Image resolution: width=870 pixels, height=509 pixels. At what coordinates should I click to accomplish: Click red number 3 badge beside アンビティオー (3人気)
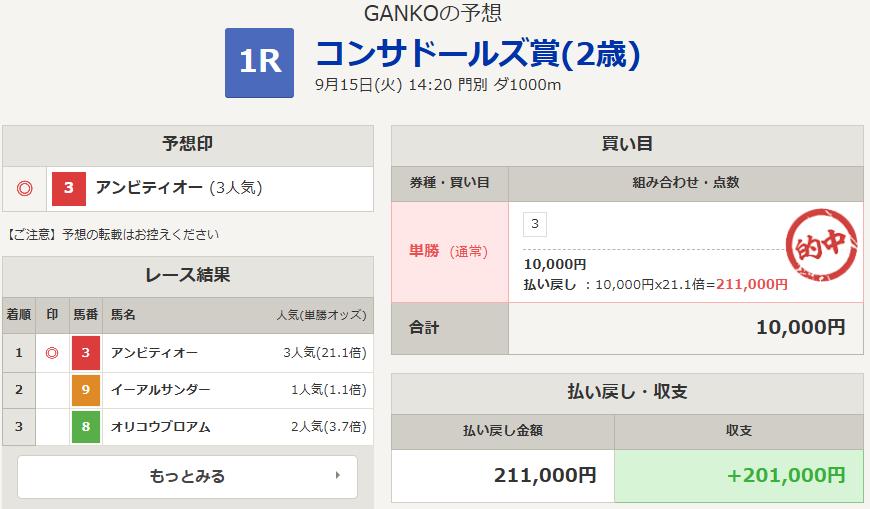[x=69, y=189]
